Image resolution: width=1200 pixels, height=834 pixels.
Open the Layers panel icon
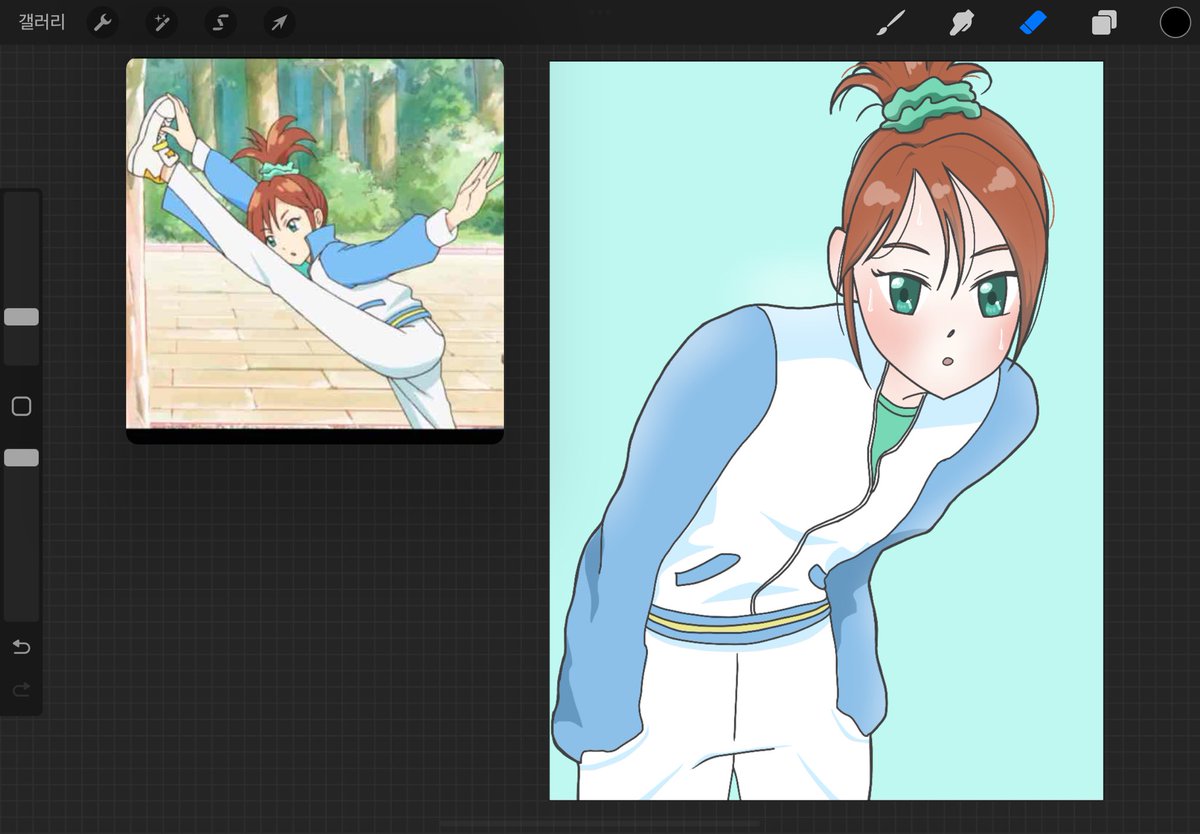tap(1104, 22)
